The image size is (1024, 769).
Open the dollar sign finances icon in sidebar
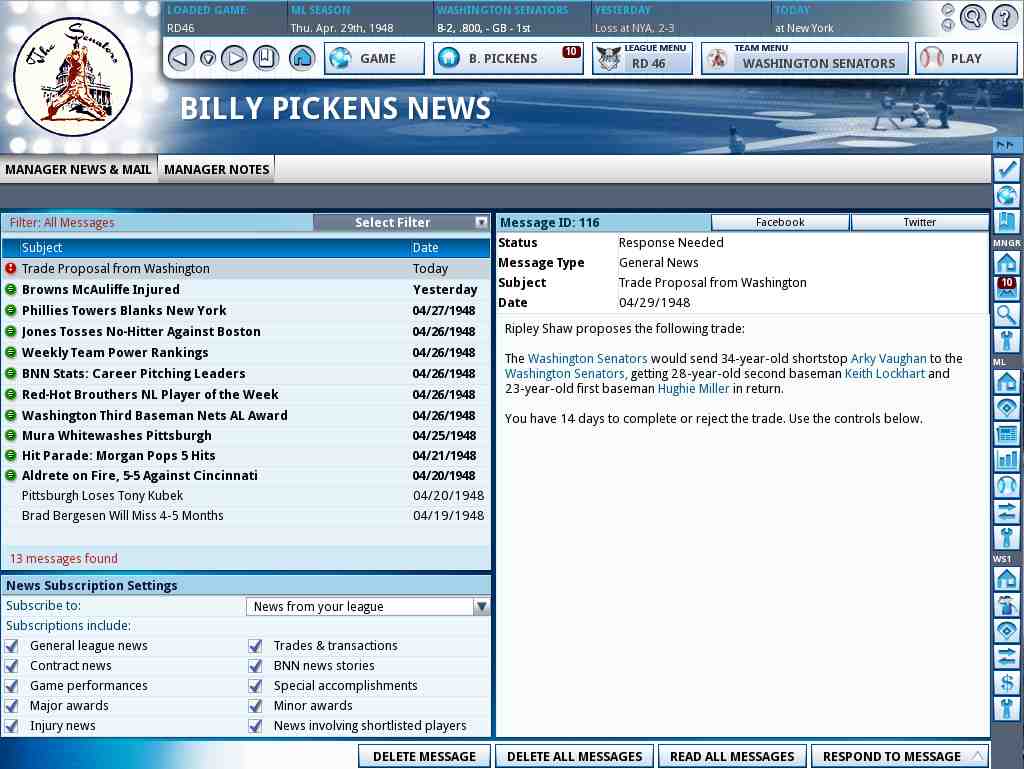pos(1006,683)
